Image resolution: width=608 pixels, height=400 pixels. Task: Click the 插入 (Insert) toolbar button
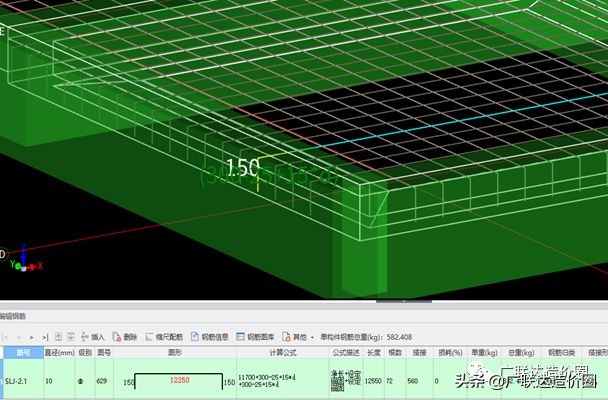point(93,337)
